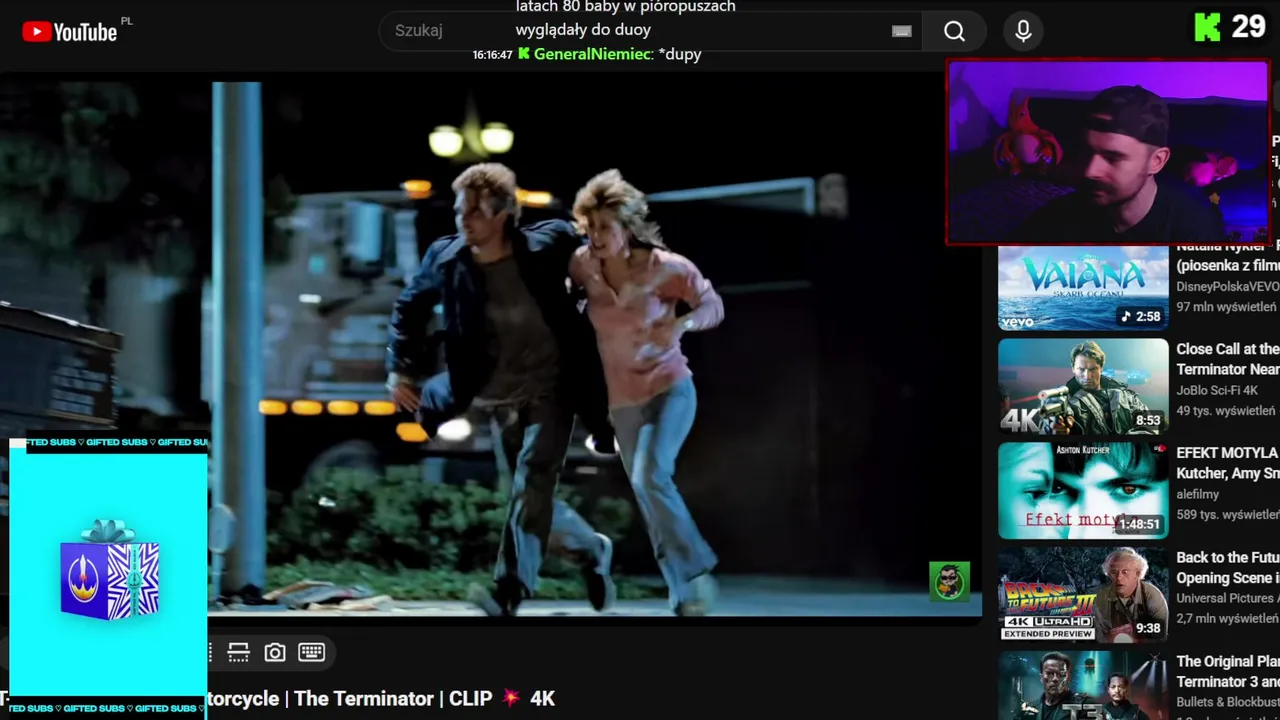
Task: Click the green channel watermark on the video
Action: 949,581
